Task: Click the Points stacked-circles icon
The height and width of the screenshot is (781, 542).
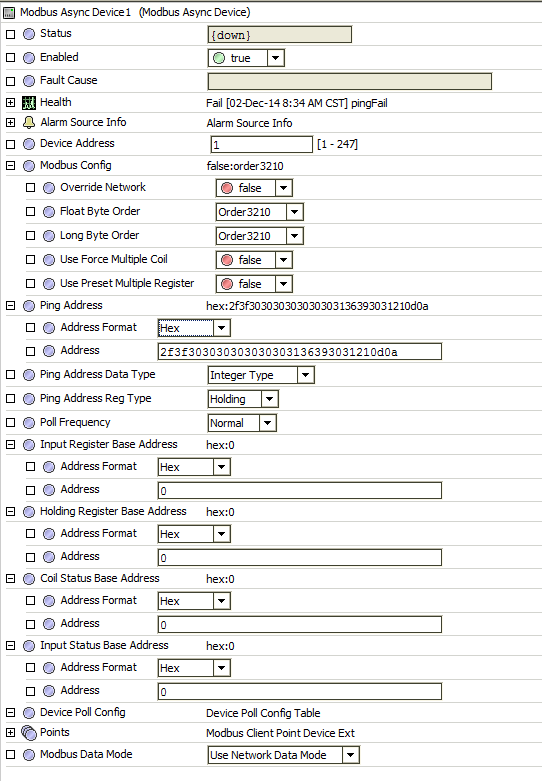Action: tap(29, 733)
